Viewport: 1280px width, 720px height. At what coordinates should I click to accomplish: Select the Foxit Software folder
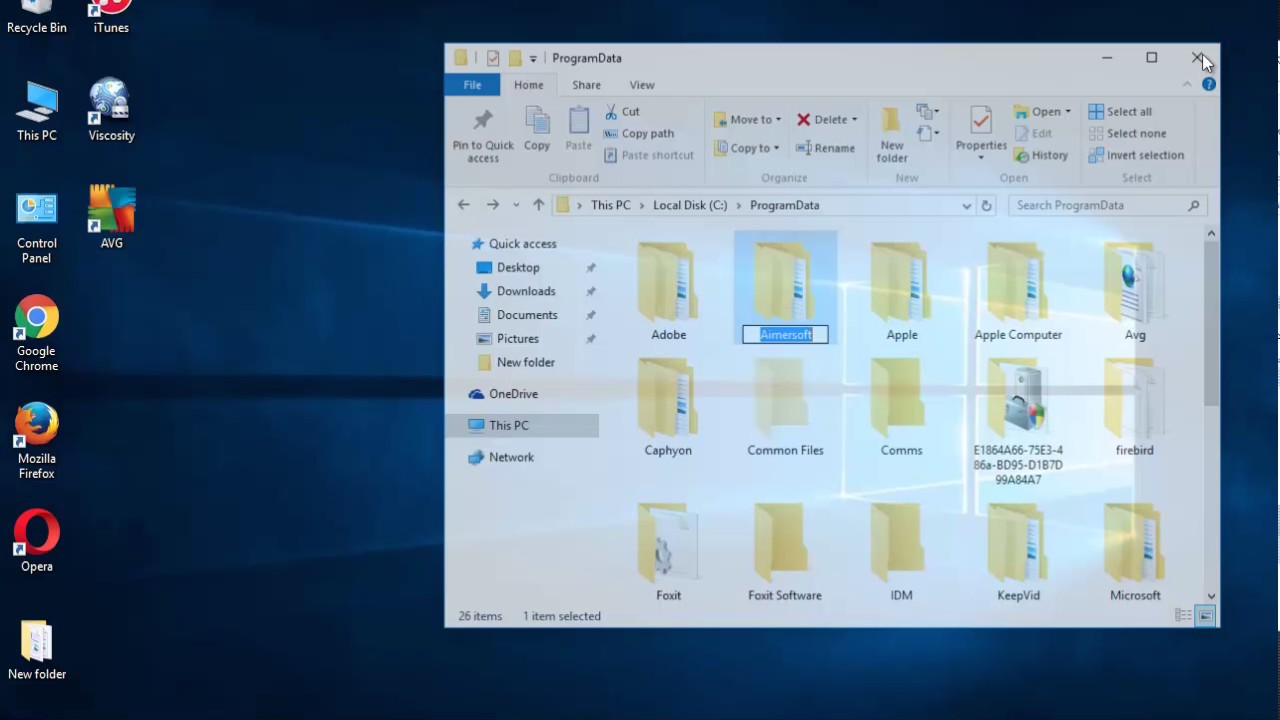point(784,552)
